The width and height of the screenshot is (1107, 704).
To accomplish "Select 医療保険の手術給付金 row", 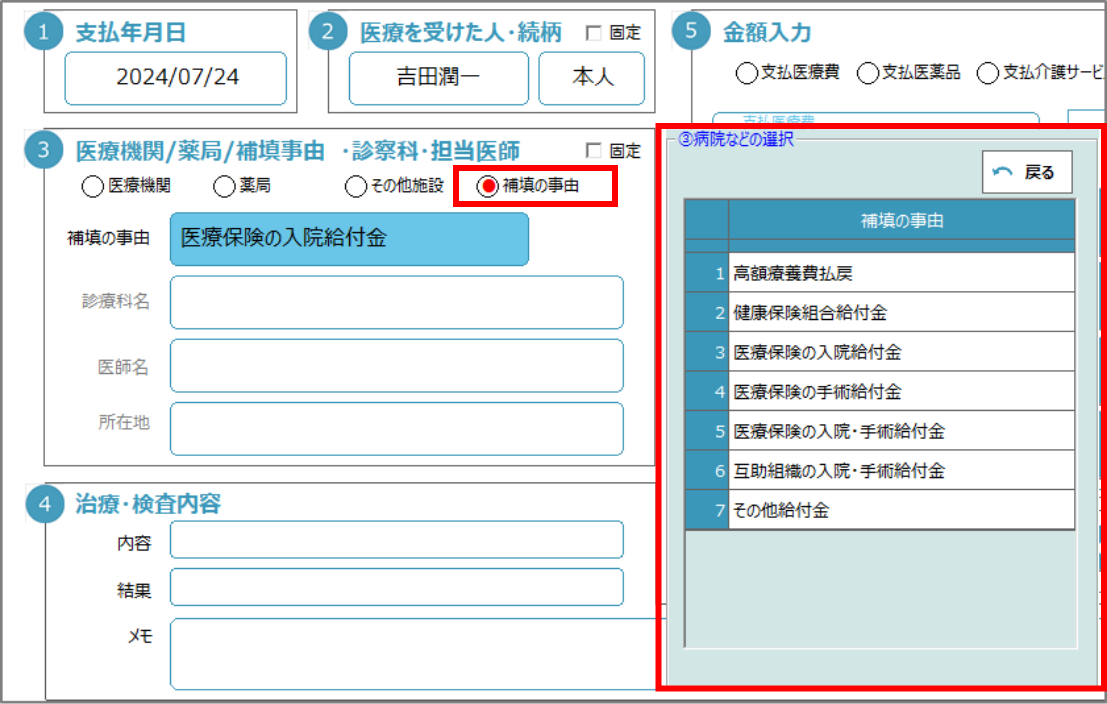I will click(x=900, y=392).
